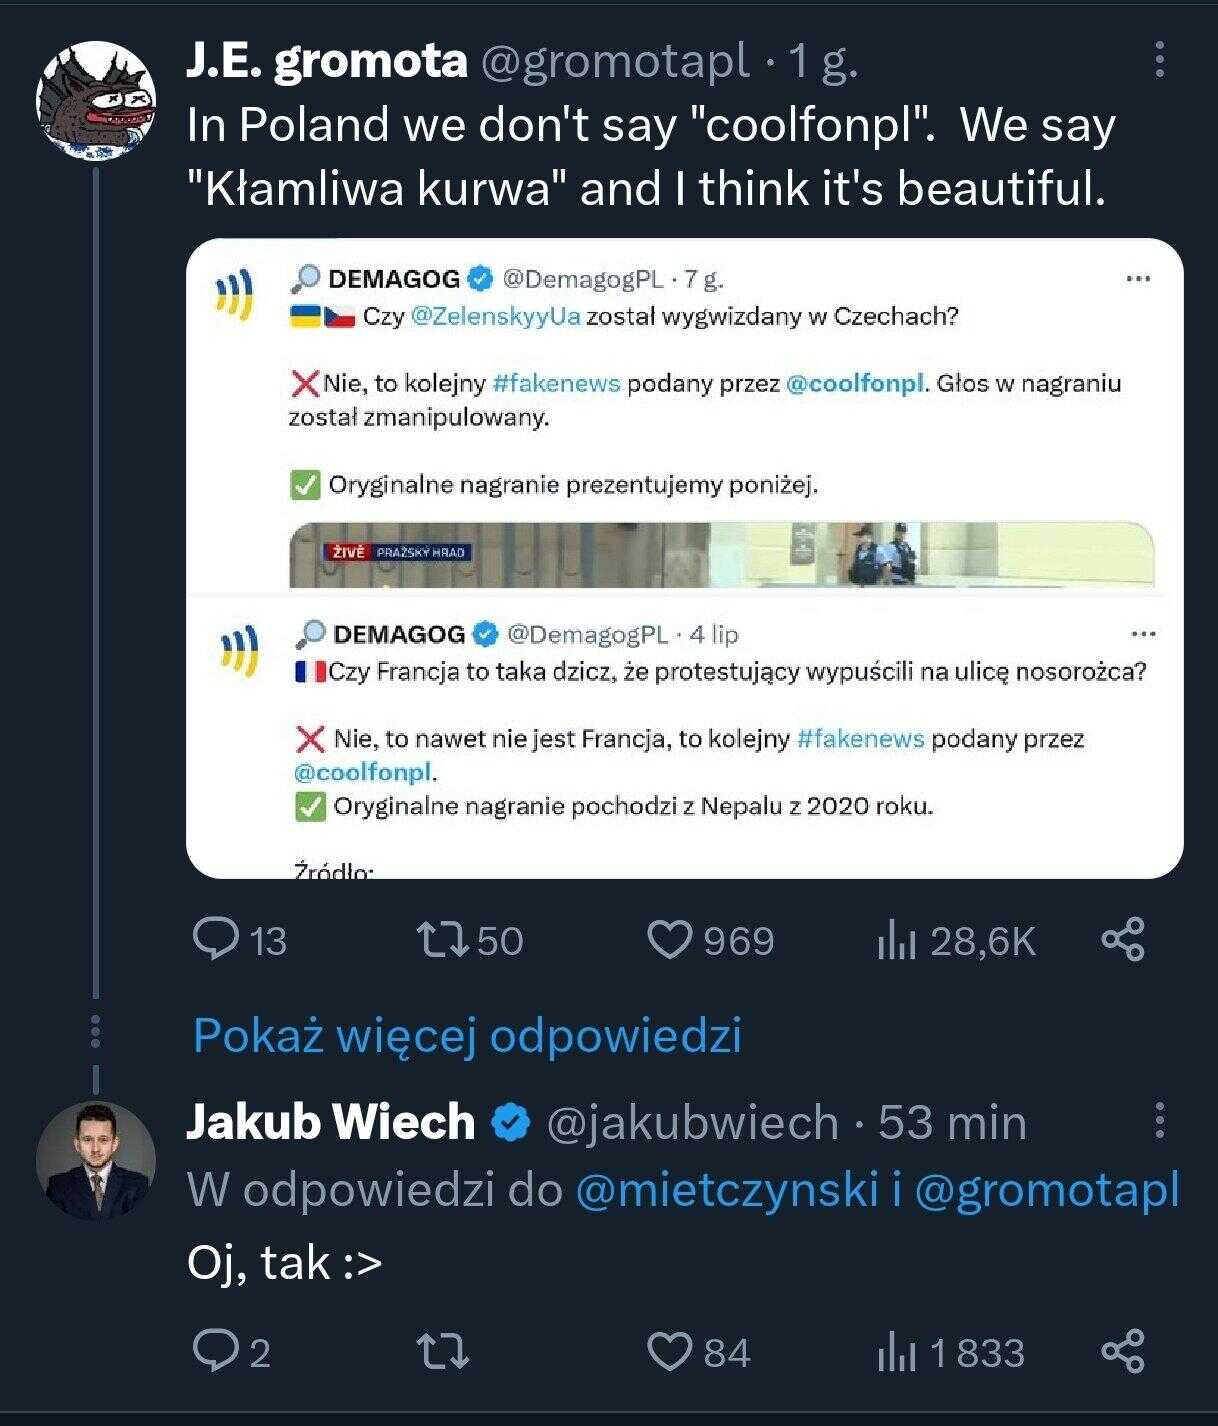Open Jakub Wiech display name link

[330, 1121]
